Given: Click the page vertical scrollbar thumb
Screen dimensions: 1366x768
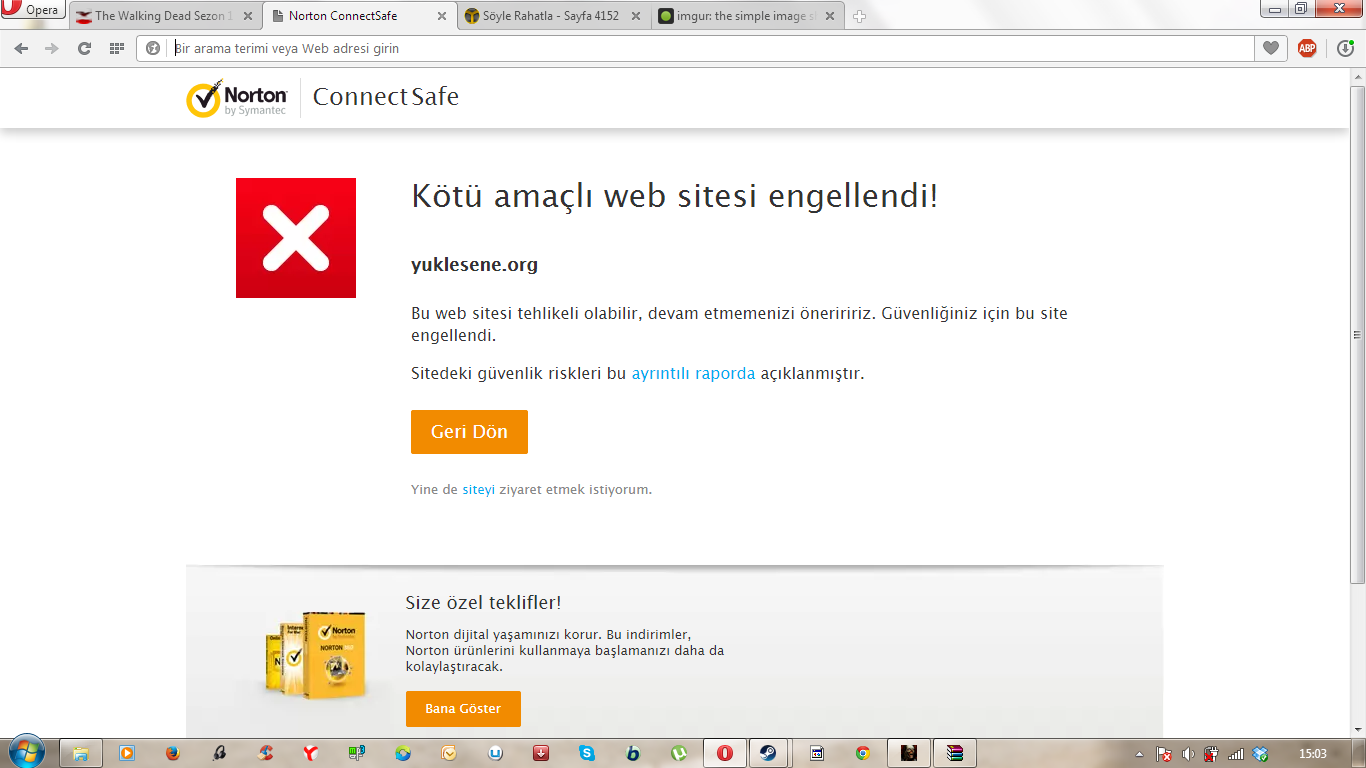Looking at the screenshot, I should 1357,335.
